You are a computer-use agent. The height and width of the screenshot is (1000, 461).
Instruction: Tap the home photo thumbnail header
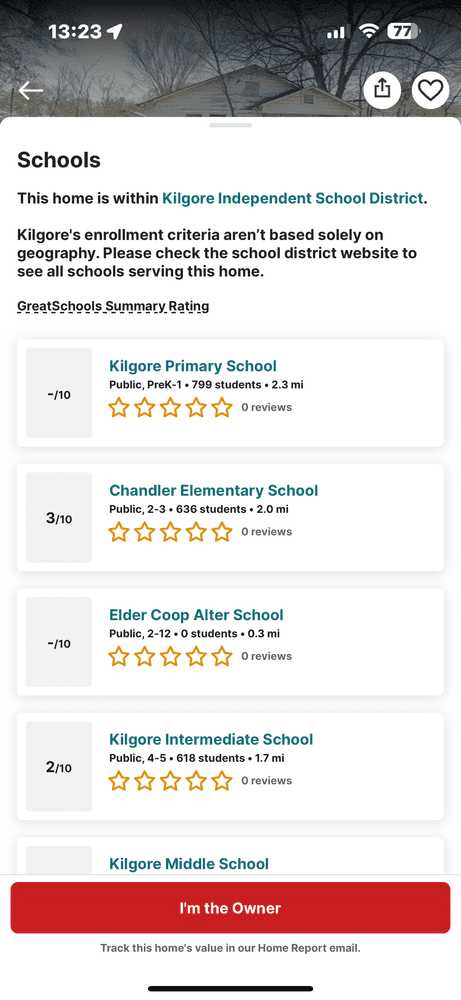click(230, 59)
